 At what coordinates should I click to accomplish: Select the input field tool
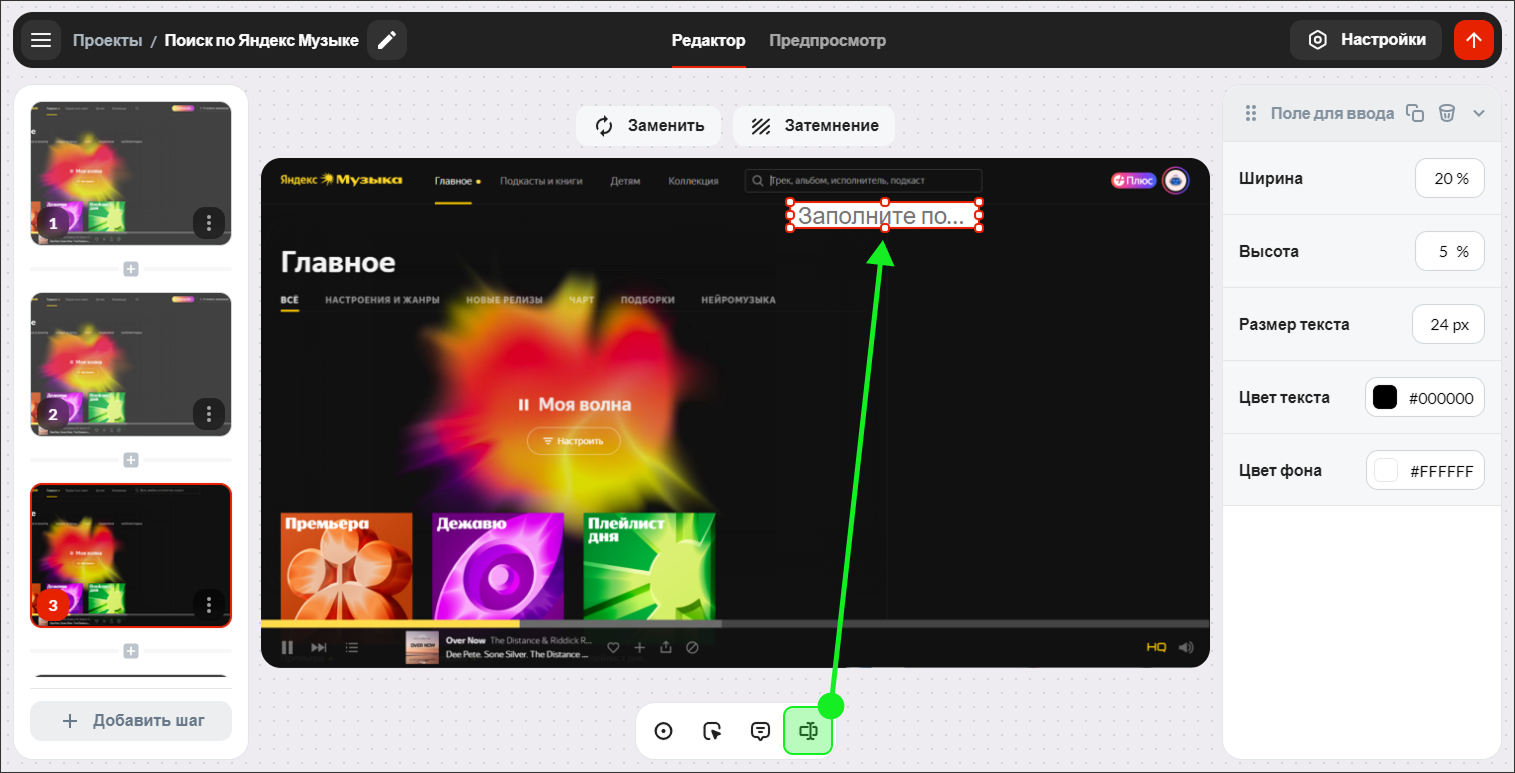[809, 731]
